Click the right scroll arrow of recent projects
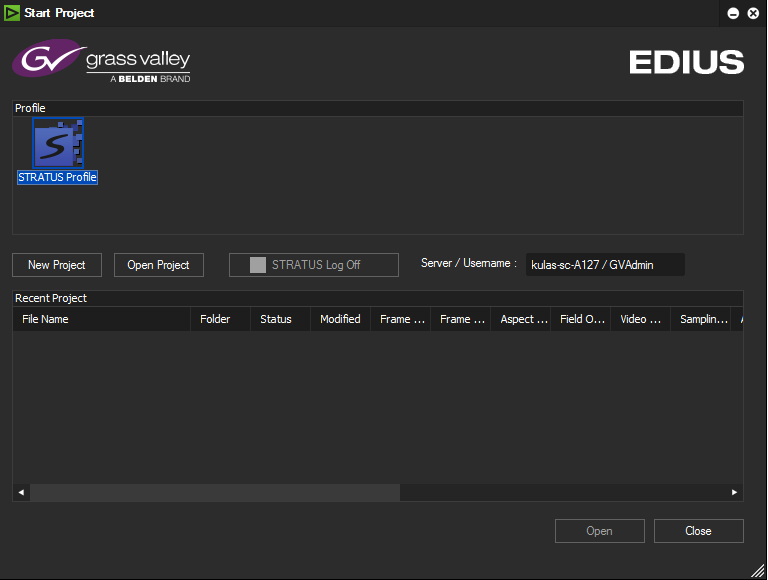768x580 pixels. [734, 492]
